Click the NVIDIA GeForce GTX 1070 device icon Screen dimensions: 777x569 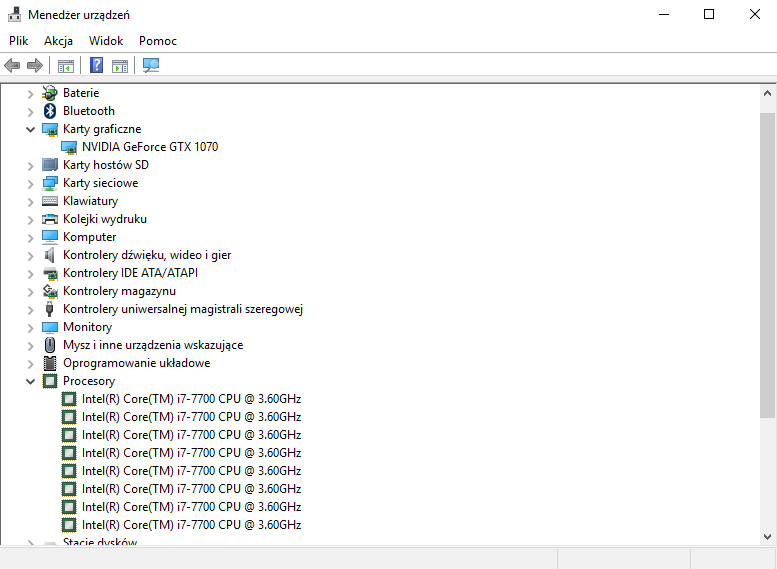click(69, 147)
